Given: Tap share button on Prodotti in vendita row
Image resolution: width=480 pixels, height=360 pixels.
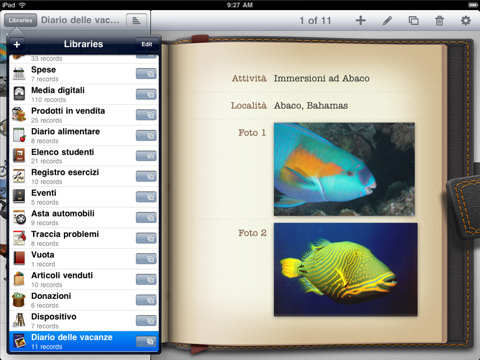Looking at the screenshot, I should 146,115.
